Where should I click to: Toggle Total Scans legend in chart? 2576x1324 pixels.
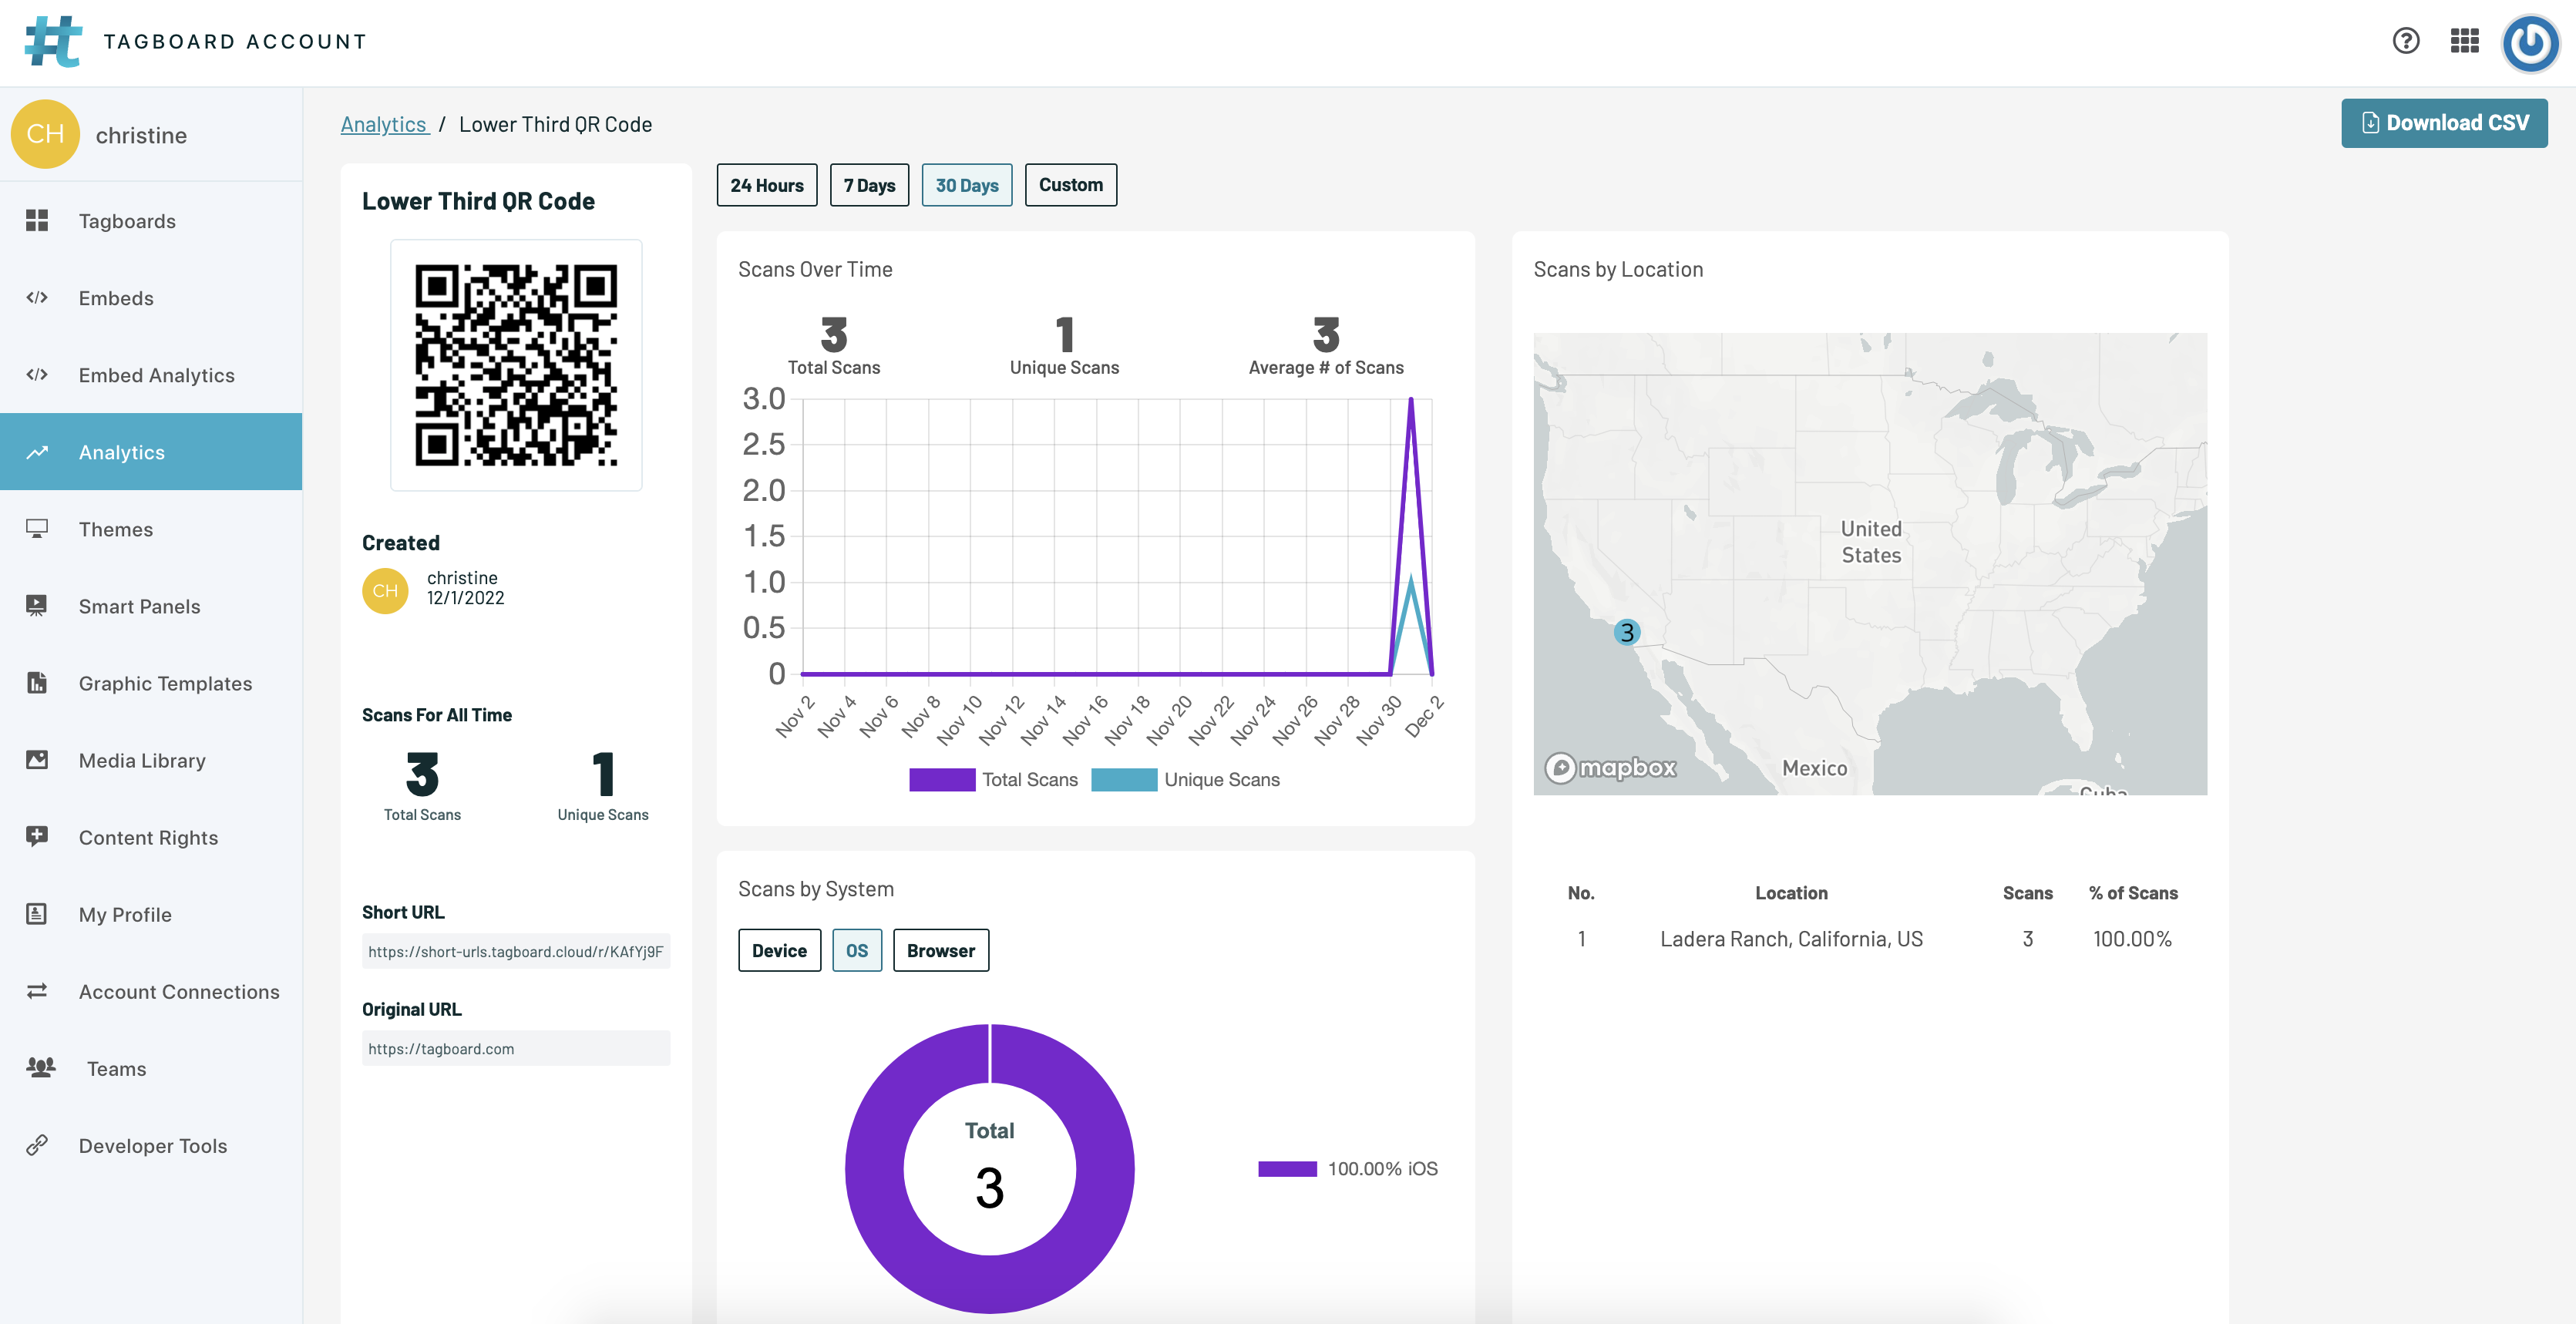pos(993,779)
